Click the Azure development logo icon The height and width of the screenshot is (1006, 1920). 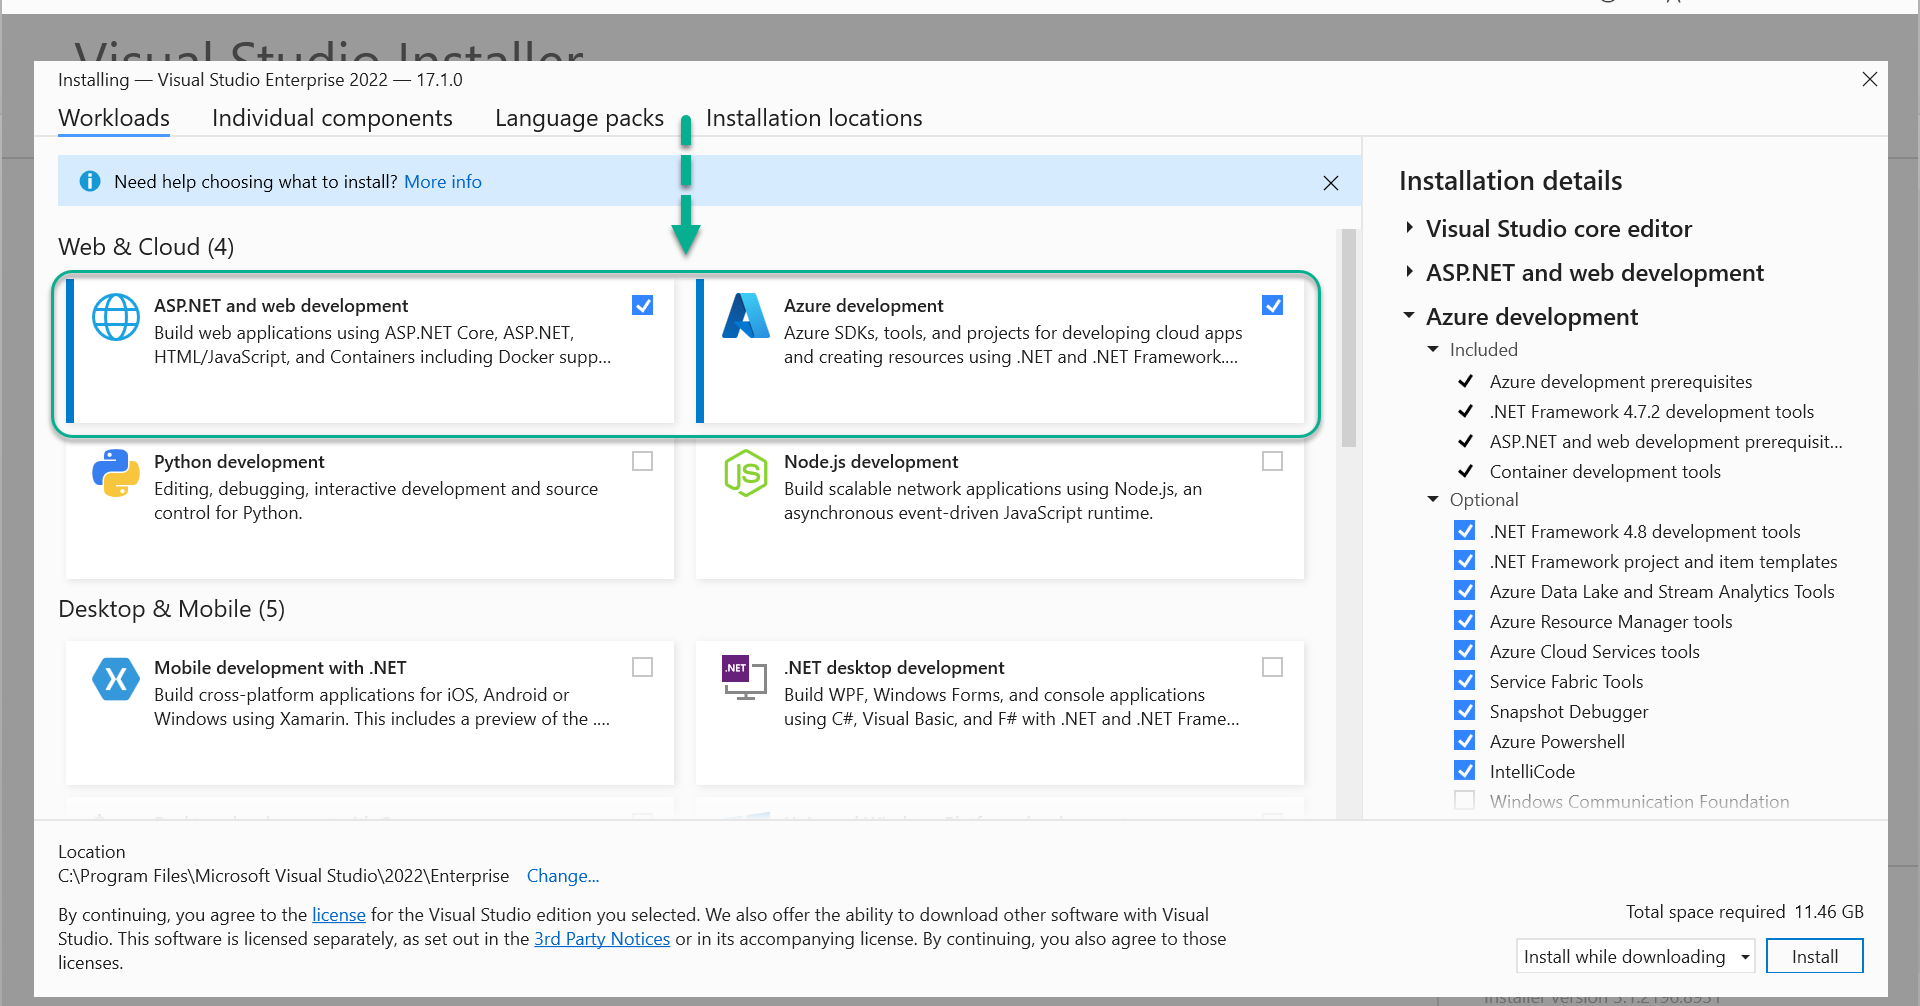746,316
